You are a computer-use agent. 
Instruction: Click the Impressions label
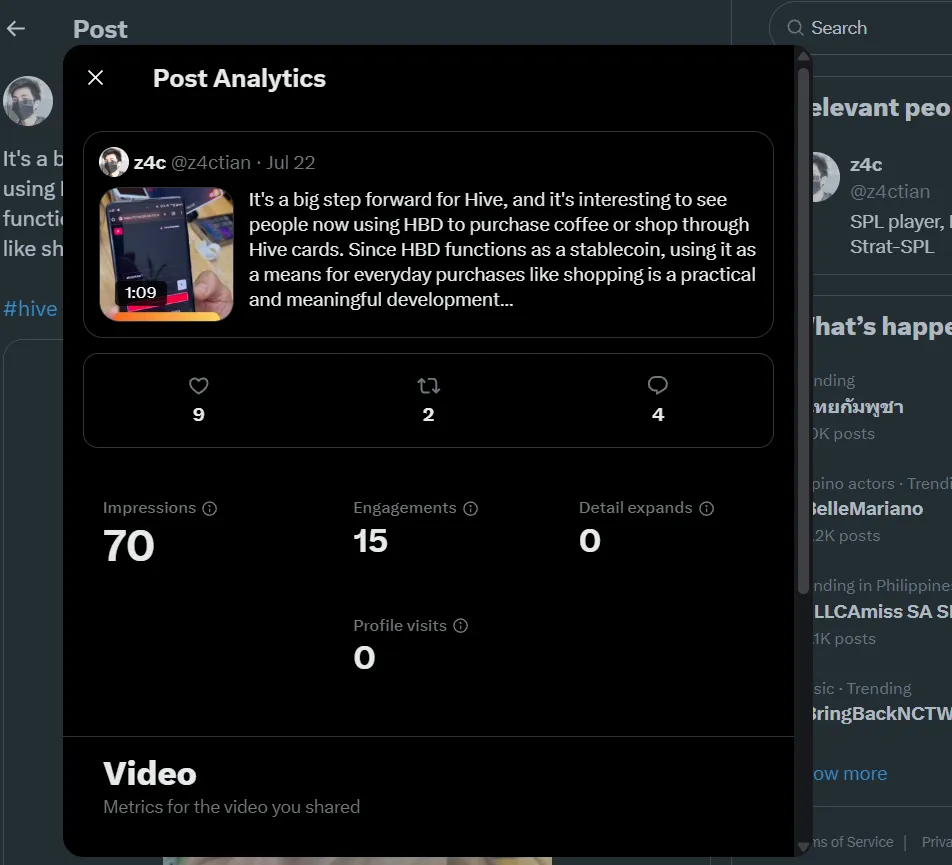[x=149, y=507]
